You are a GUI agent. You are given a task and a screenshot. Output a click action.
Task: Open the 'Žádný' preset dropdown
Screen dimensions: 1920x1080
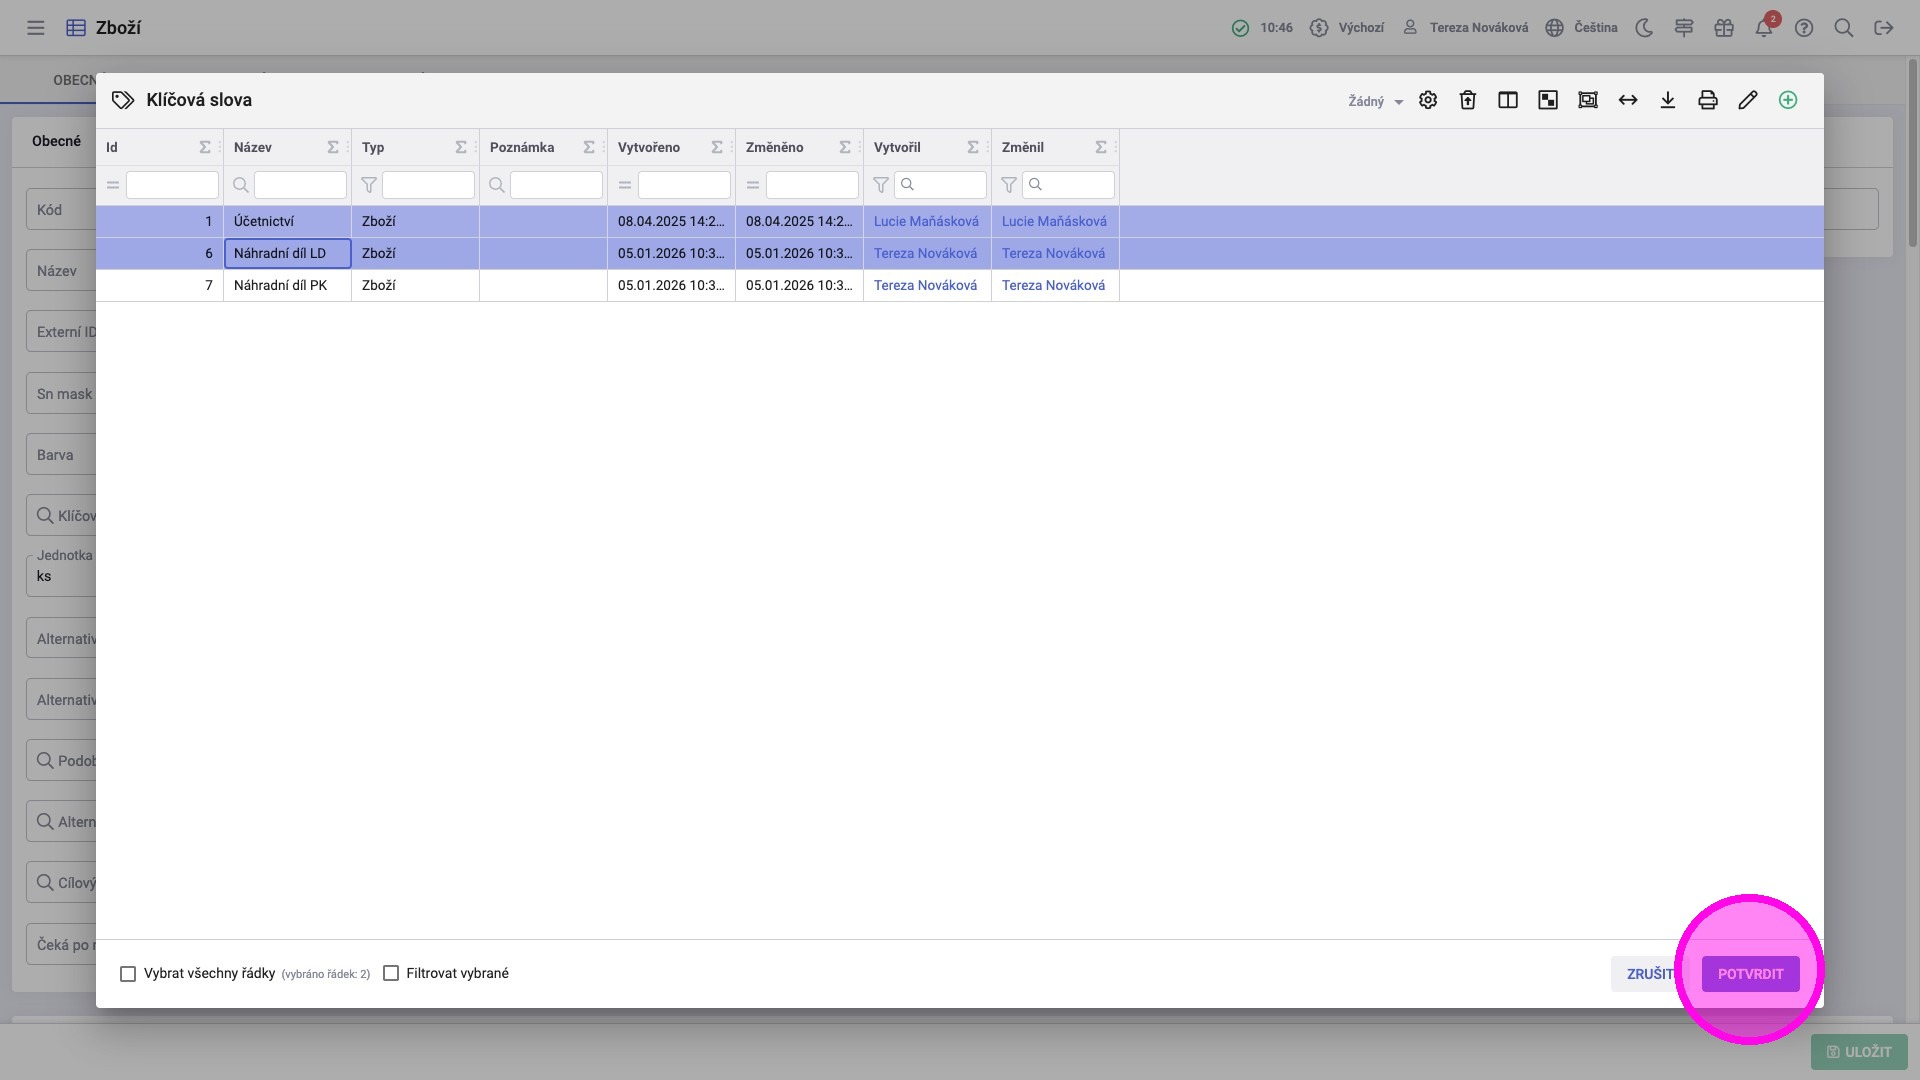point(1375,101)
